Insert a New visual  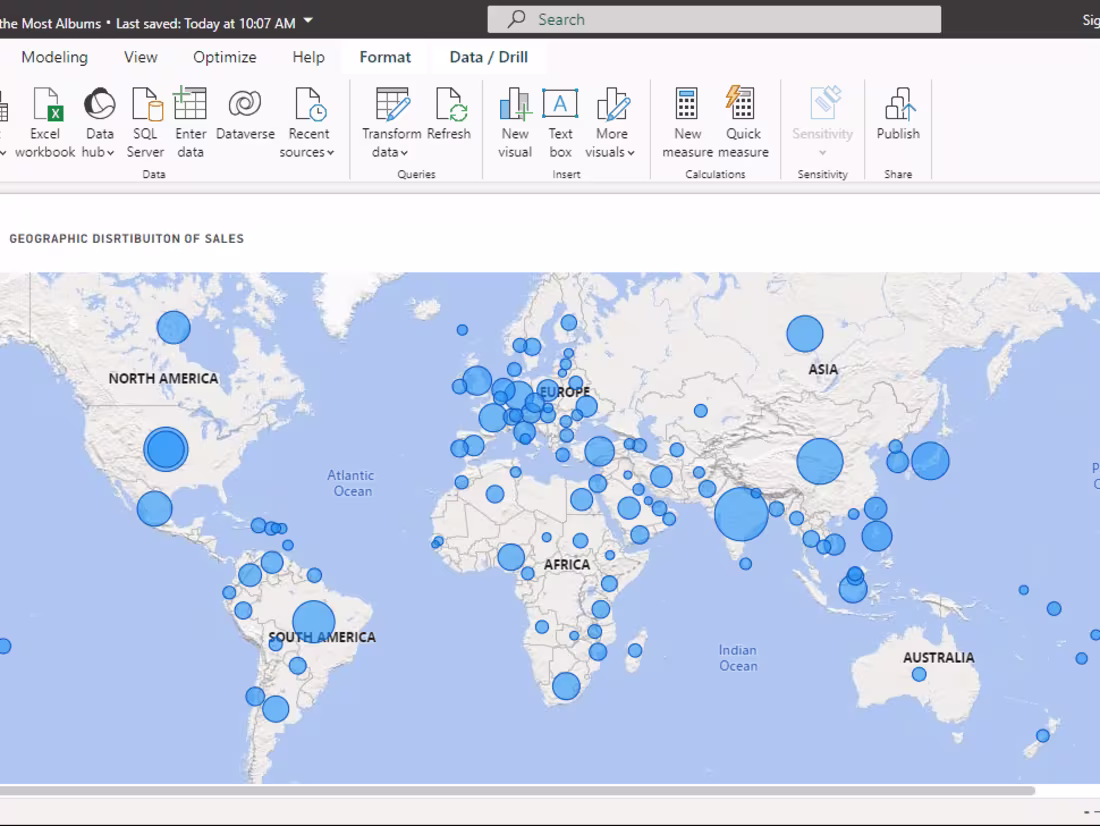click(515, 123)
